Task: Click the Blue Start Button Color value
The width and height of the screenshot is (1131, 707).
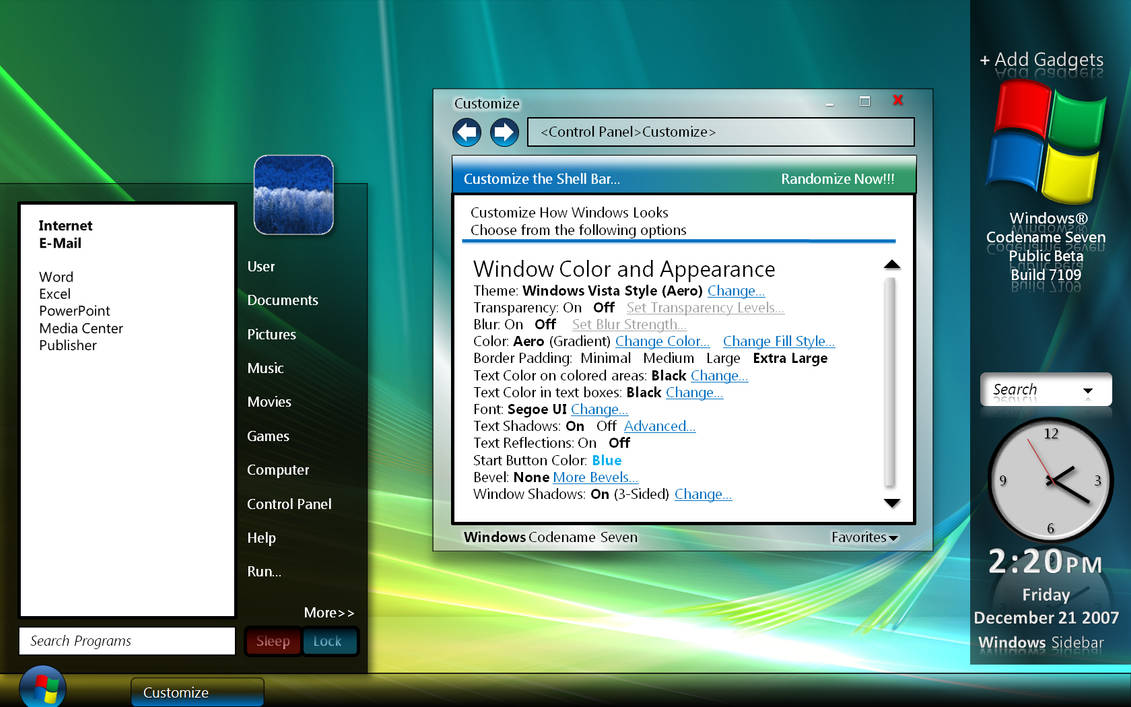Action: point(607,460)
